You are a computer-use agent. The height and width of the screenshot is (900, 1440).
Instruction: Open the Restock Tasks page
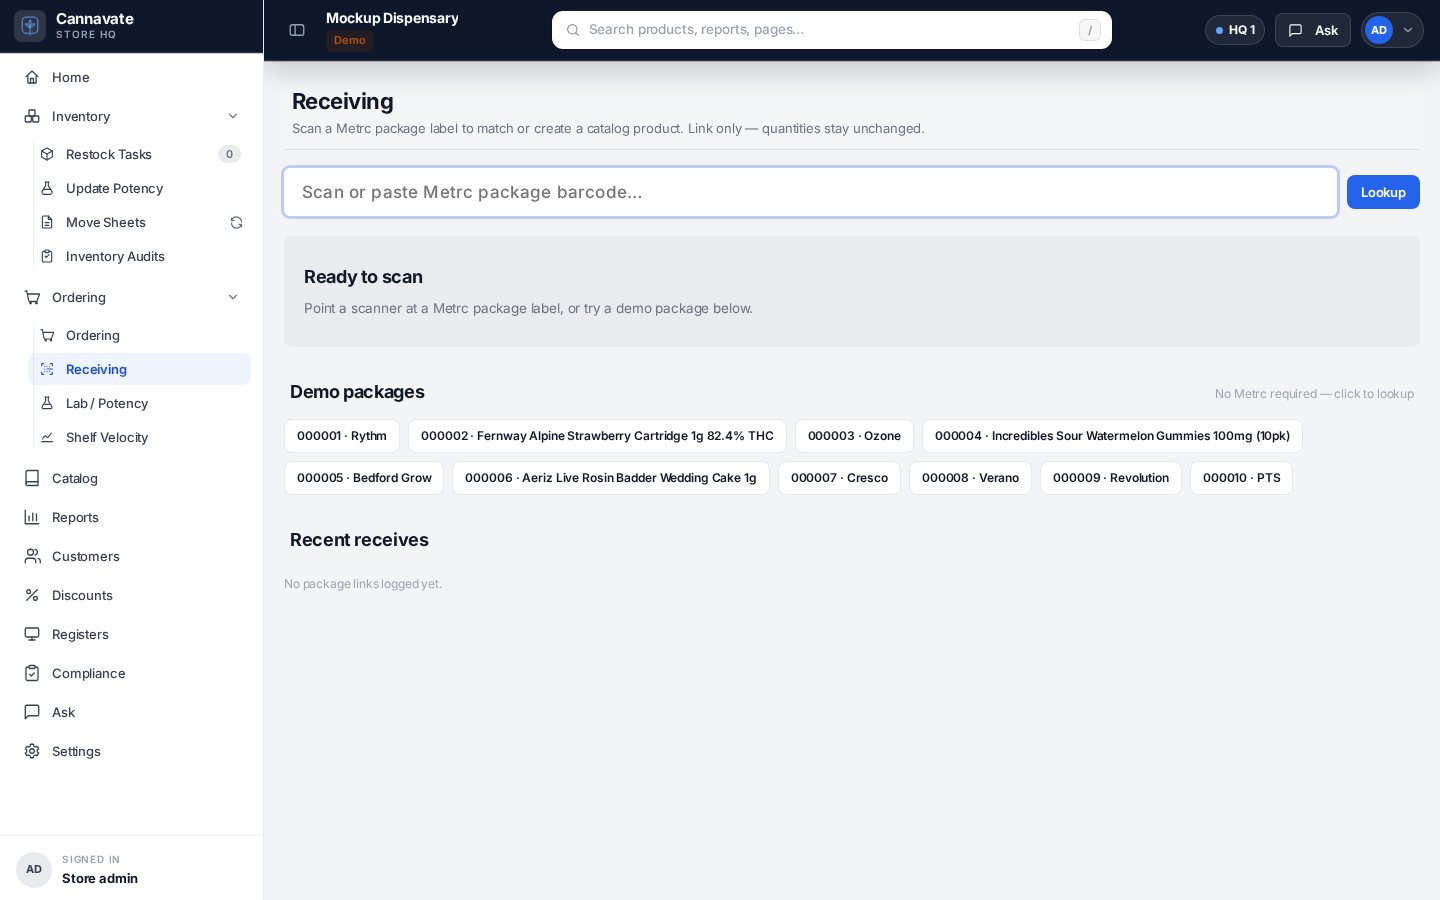(140, 154)
